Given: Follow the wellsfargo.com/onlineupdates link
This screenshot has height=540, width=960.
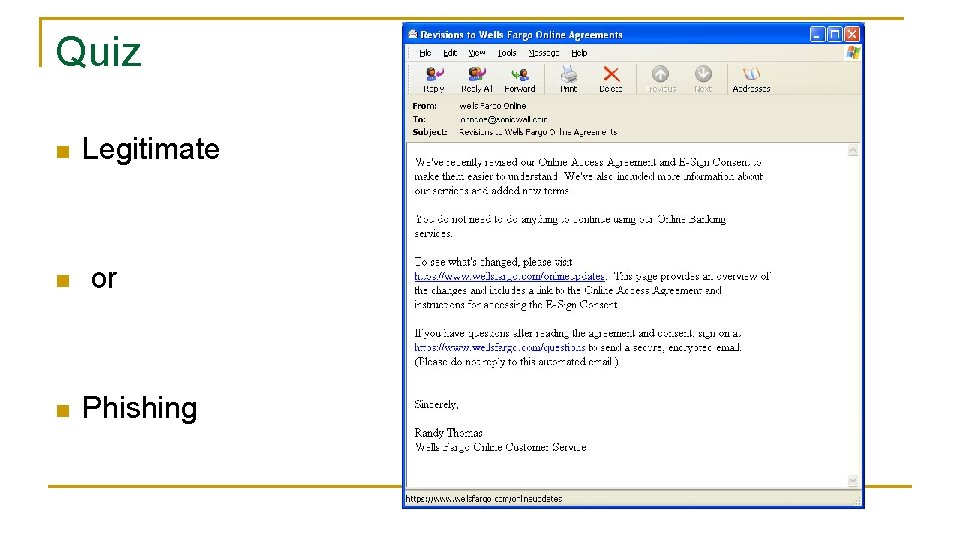Looking at the screenshot, I should pos(509,276).
